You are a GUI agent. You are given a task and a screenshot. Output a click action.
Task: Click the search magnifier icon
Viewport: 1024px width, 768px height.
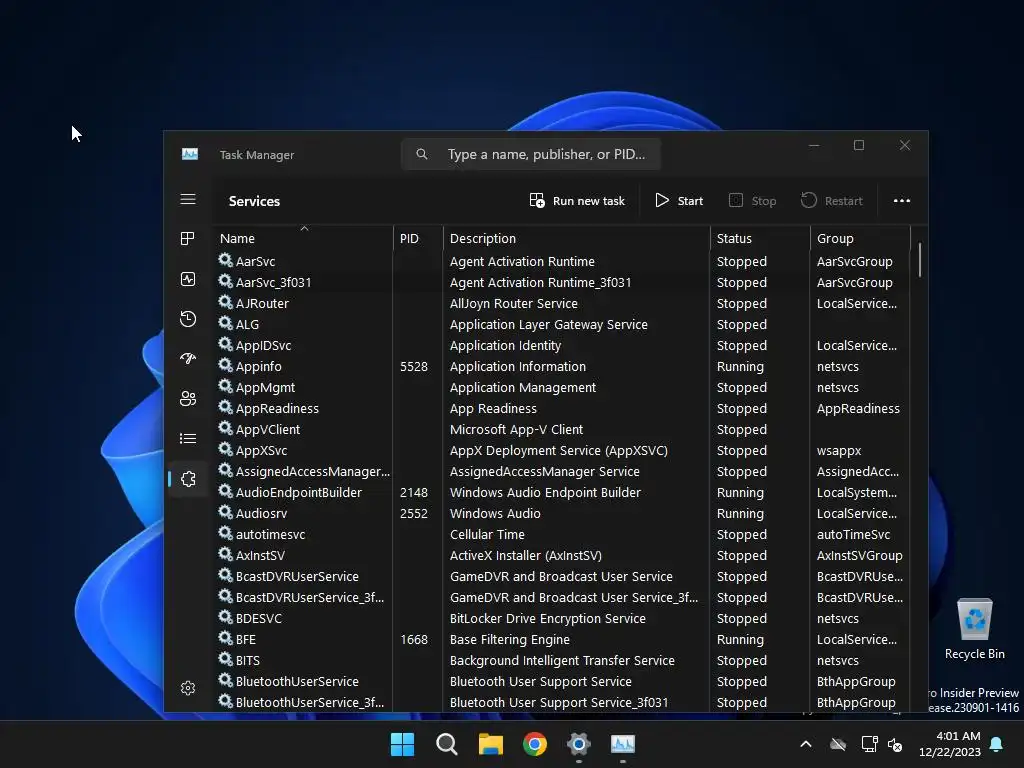click(422, 154)
